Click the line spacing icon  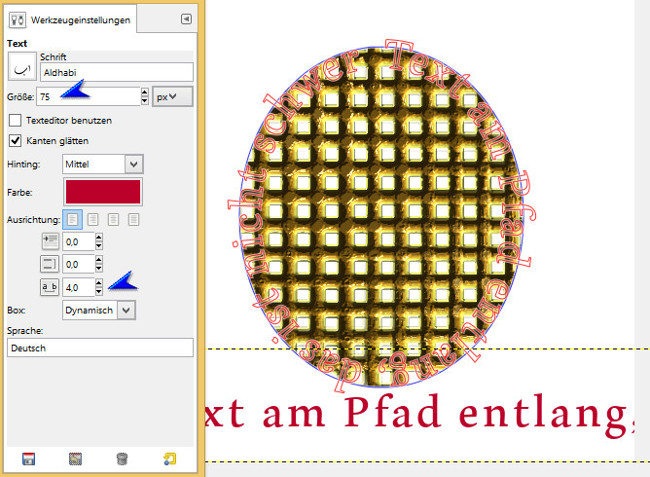pos(49,264)
